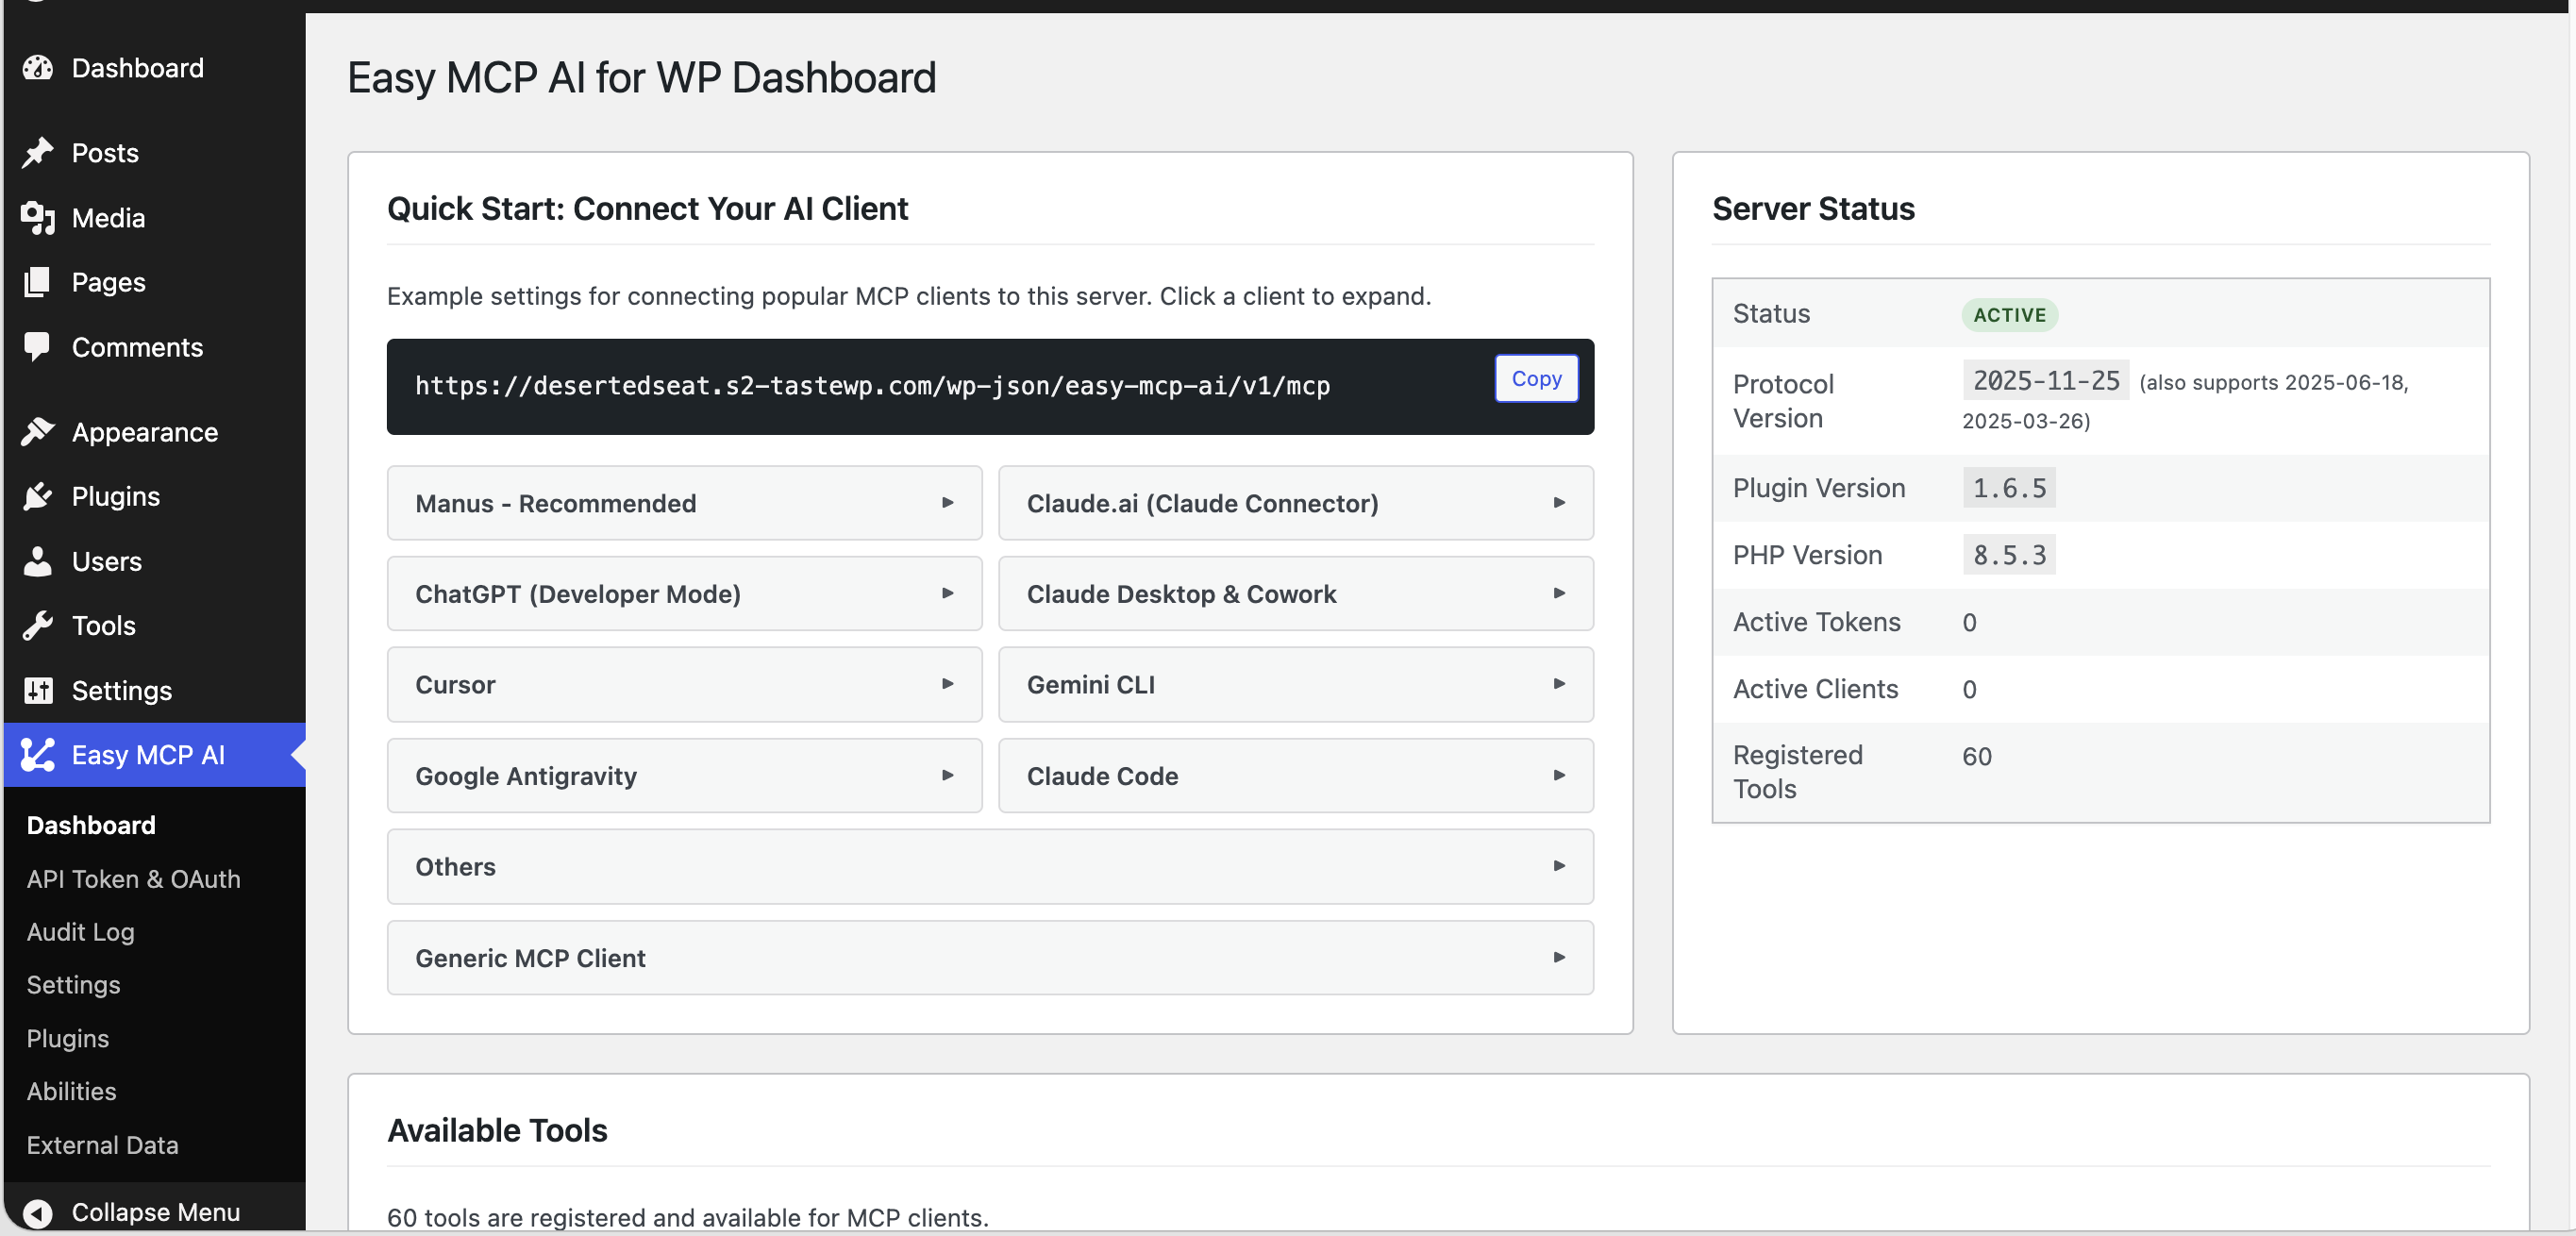Image resolution: width=2576 pixels, height=1236 pixels.
Task: Click PHP version value 8.5.3
Action: click(2009, 555)
